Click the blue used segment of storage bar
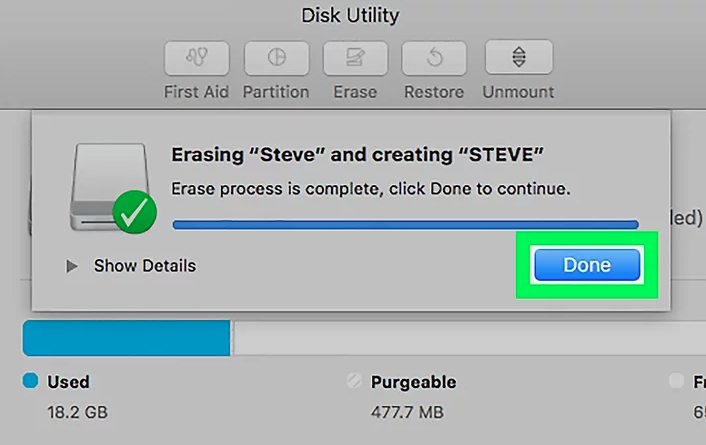The image size is (706, 445). click(x=127, y=338)
